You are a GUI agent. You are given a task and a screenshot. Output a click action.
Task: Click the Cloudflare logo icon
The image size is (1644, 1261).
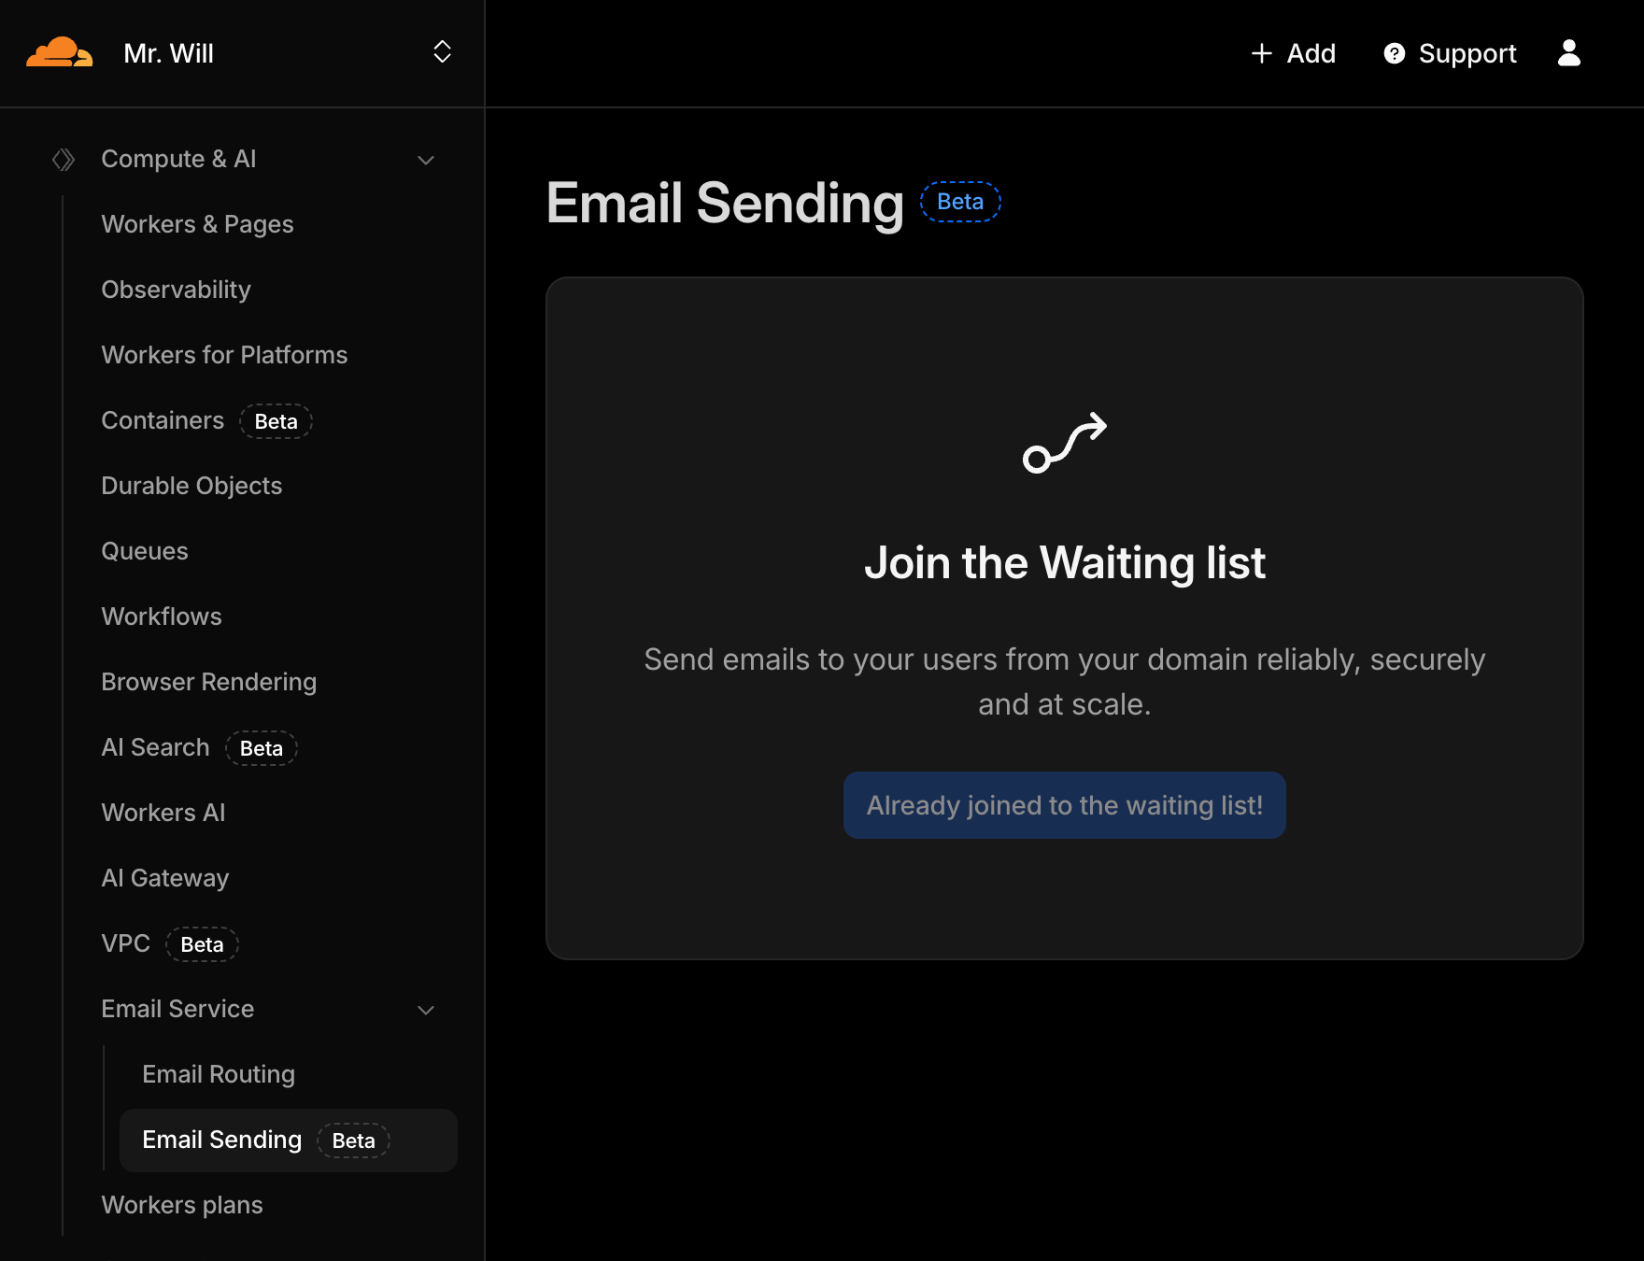tap(59, 53)
